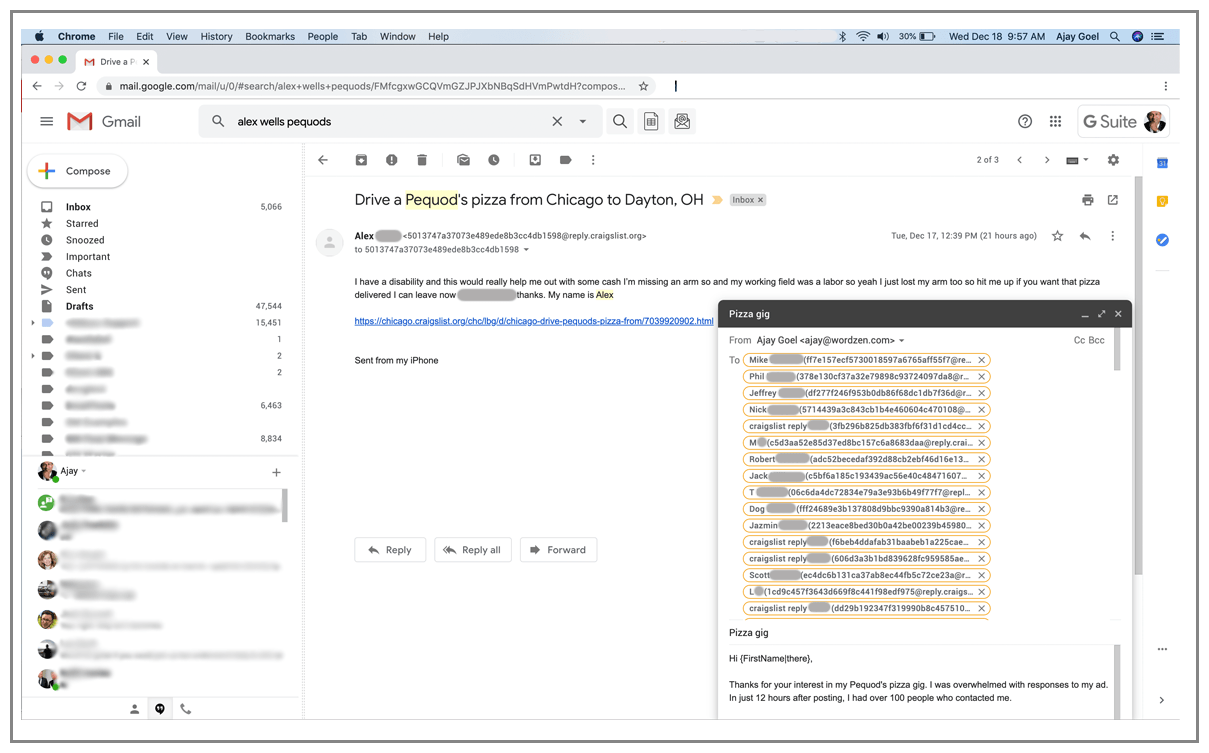1209x753 pixels.
Task: Open the Labels icon in toolbar
Action: click(565, 160)
